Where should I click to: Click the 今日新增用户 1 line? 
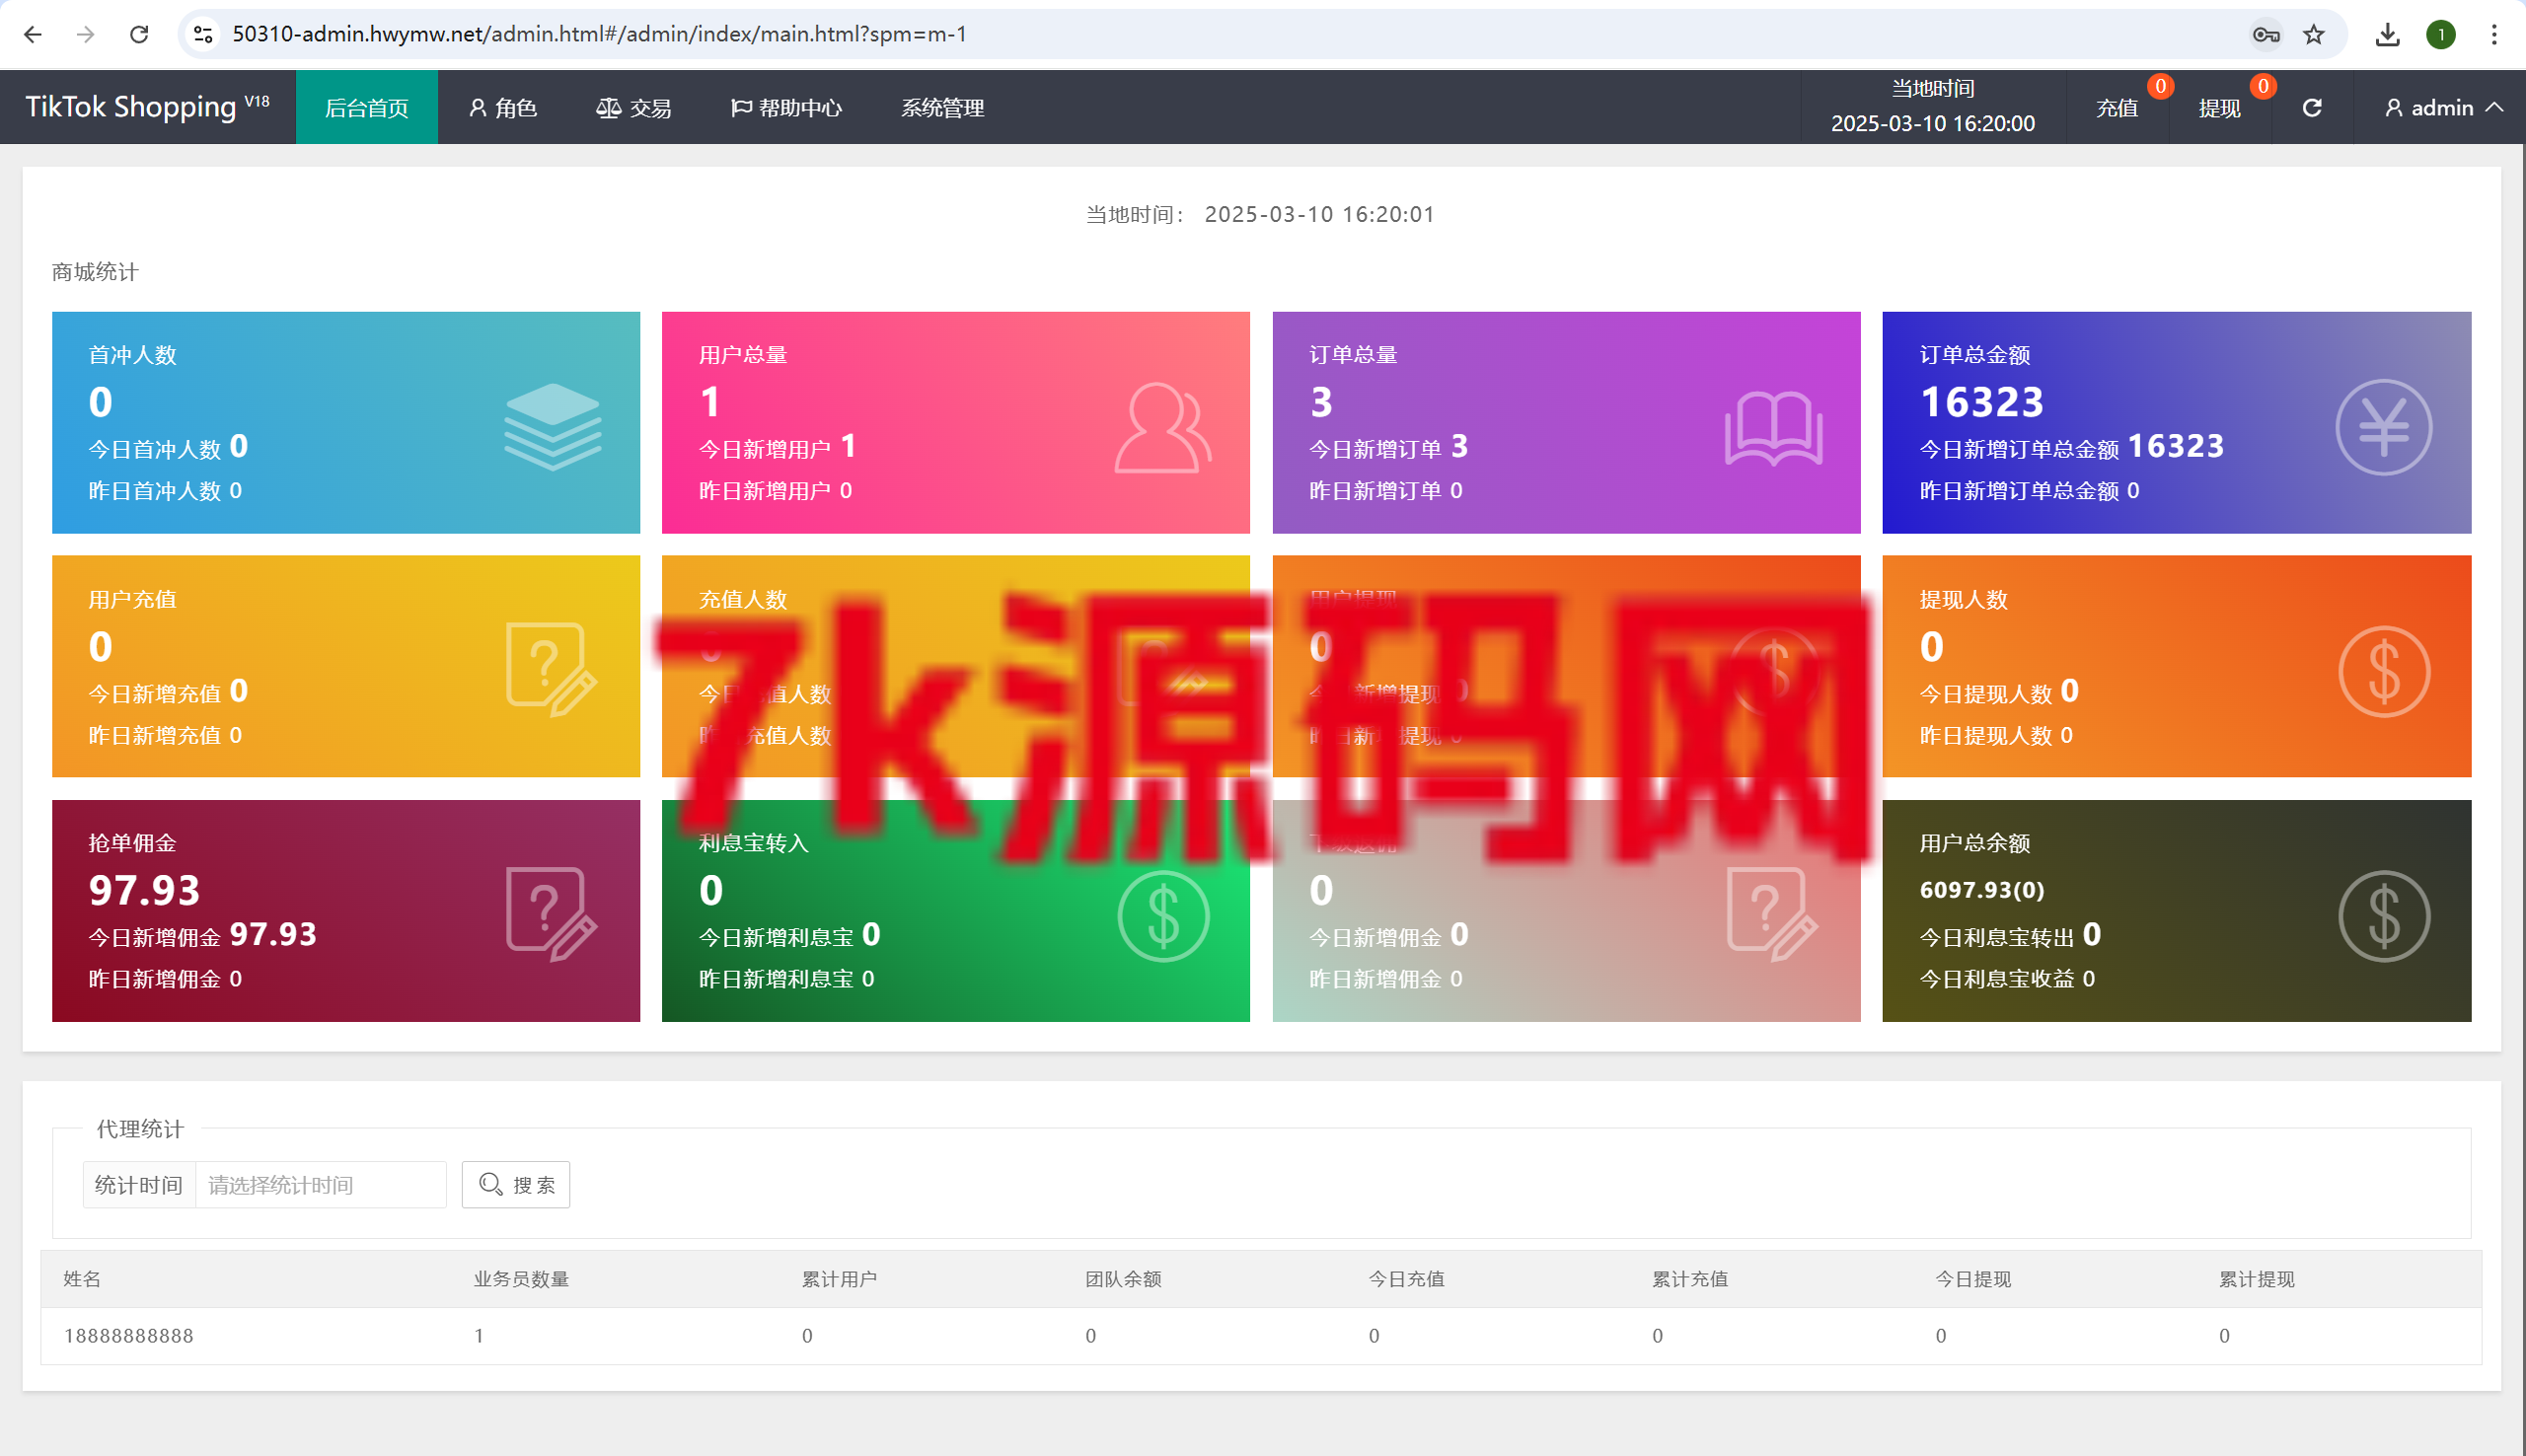[777, 447]
